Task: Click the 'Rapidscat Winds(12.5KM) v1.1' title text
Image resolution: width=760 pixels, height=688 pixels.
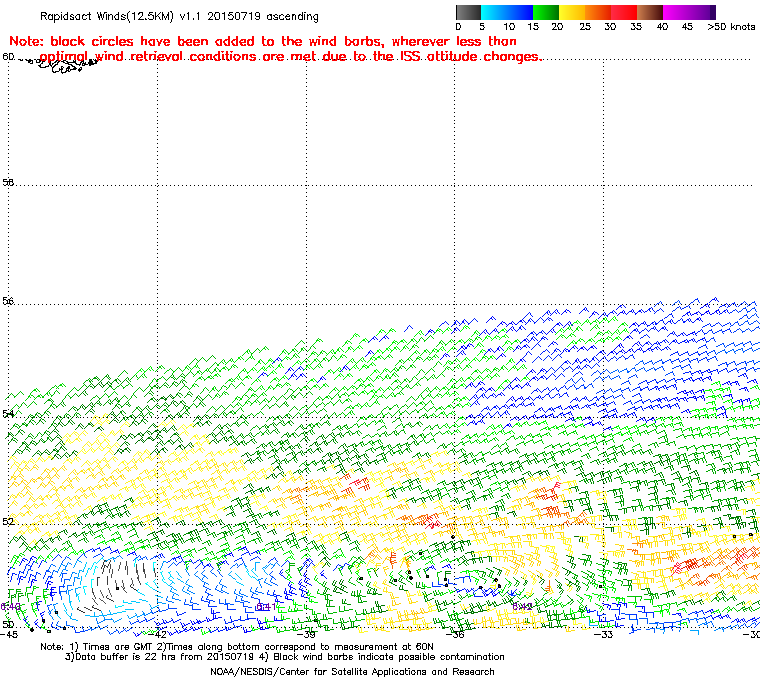Action: (x=120, y=16)
